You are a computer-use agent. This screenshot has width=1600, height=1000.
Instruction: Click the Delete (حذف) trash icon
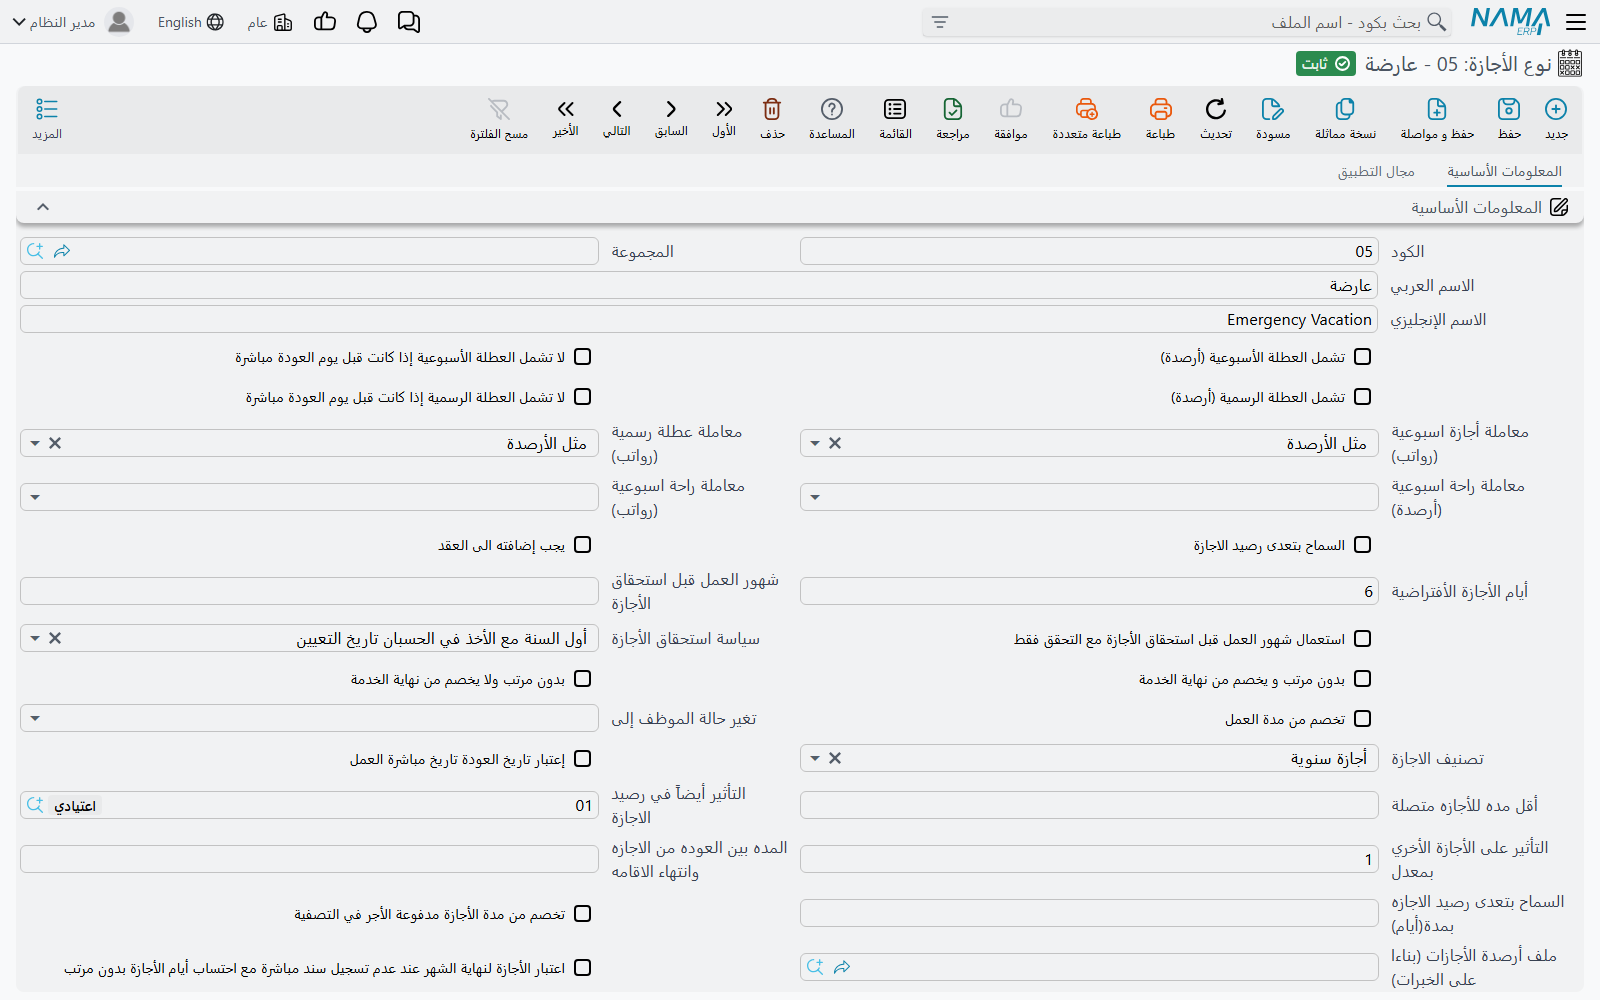772,109
